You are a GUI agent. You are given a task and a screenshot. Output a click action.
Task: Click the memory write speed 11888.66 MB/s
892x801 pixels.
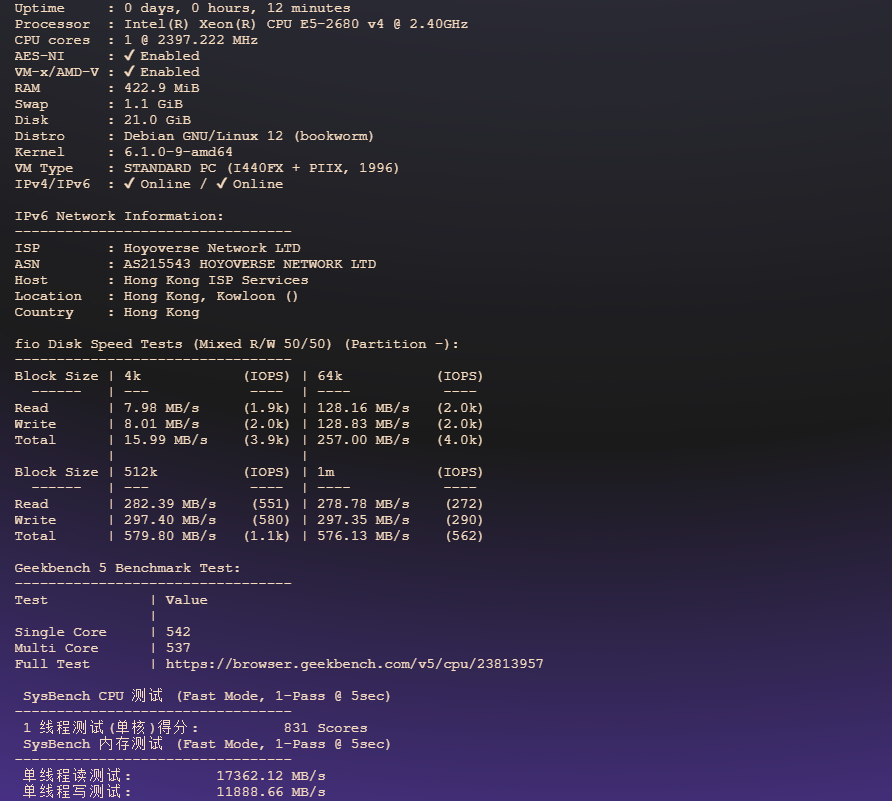pos(270,792)
